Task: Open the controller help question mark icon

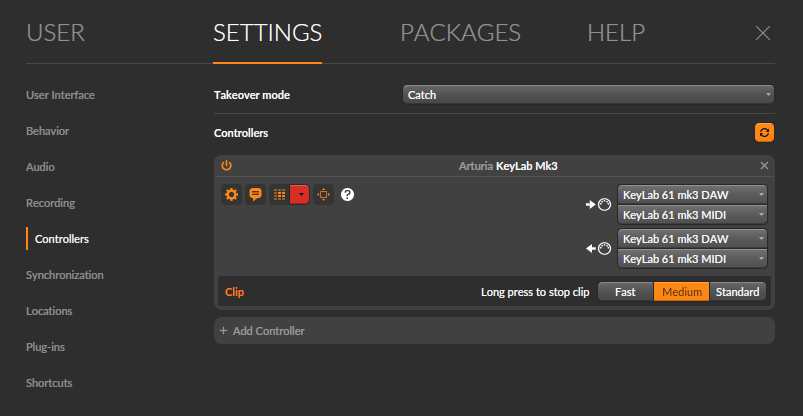Action: 347,195
